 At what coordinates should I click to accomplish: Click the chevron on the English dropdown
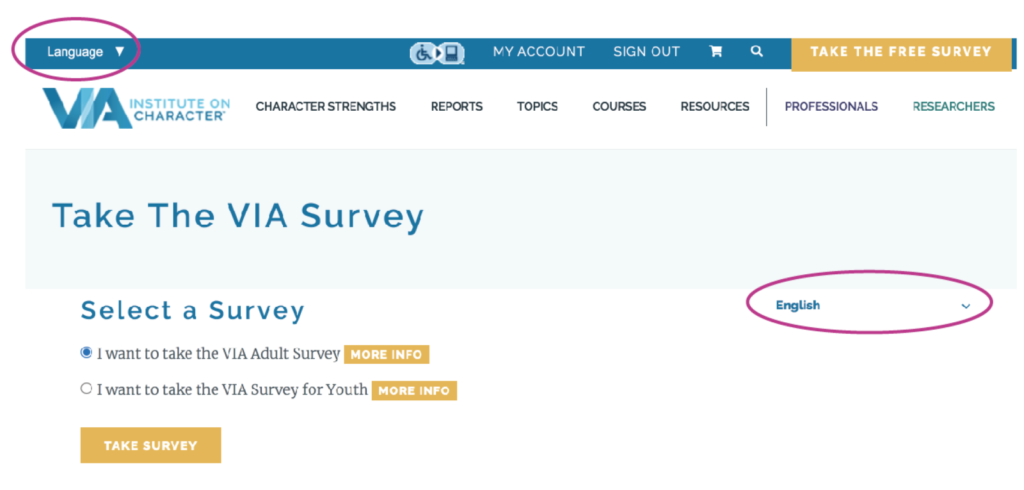[966, 306]
